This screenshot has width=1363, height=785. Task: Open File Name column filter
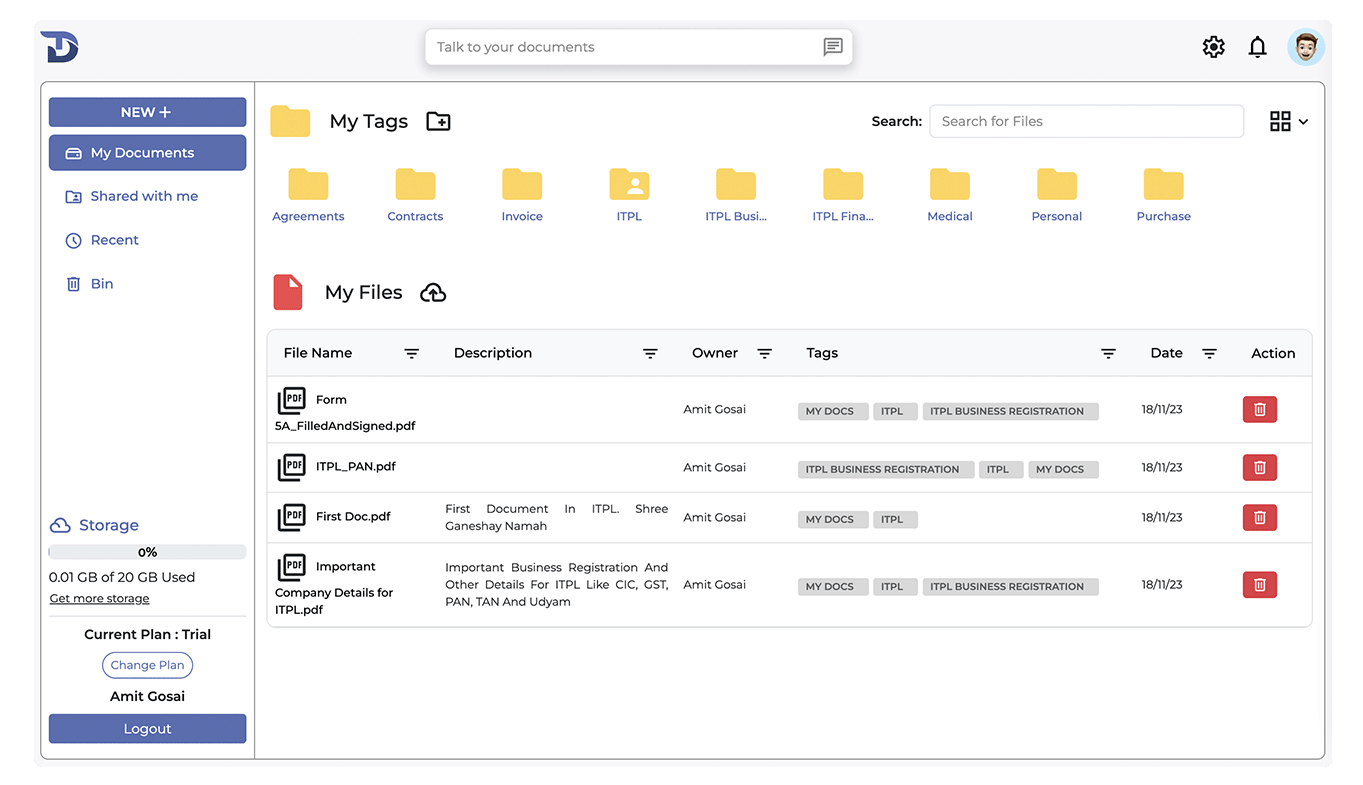[x=412, y=354]
